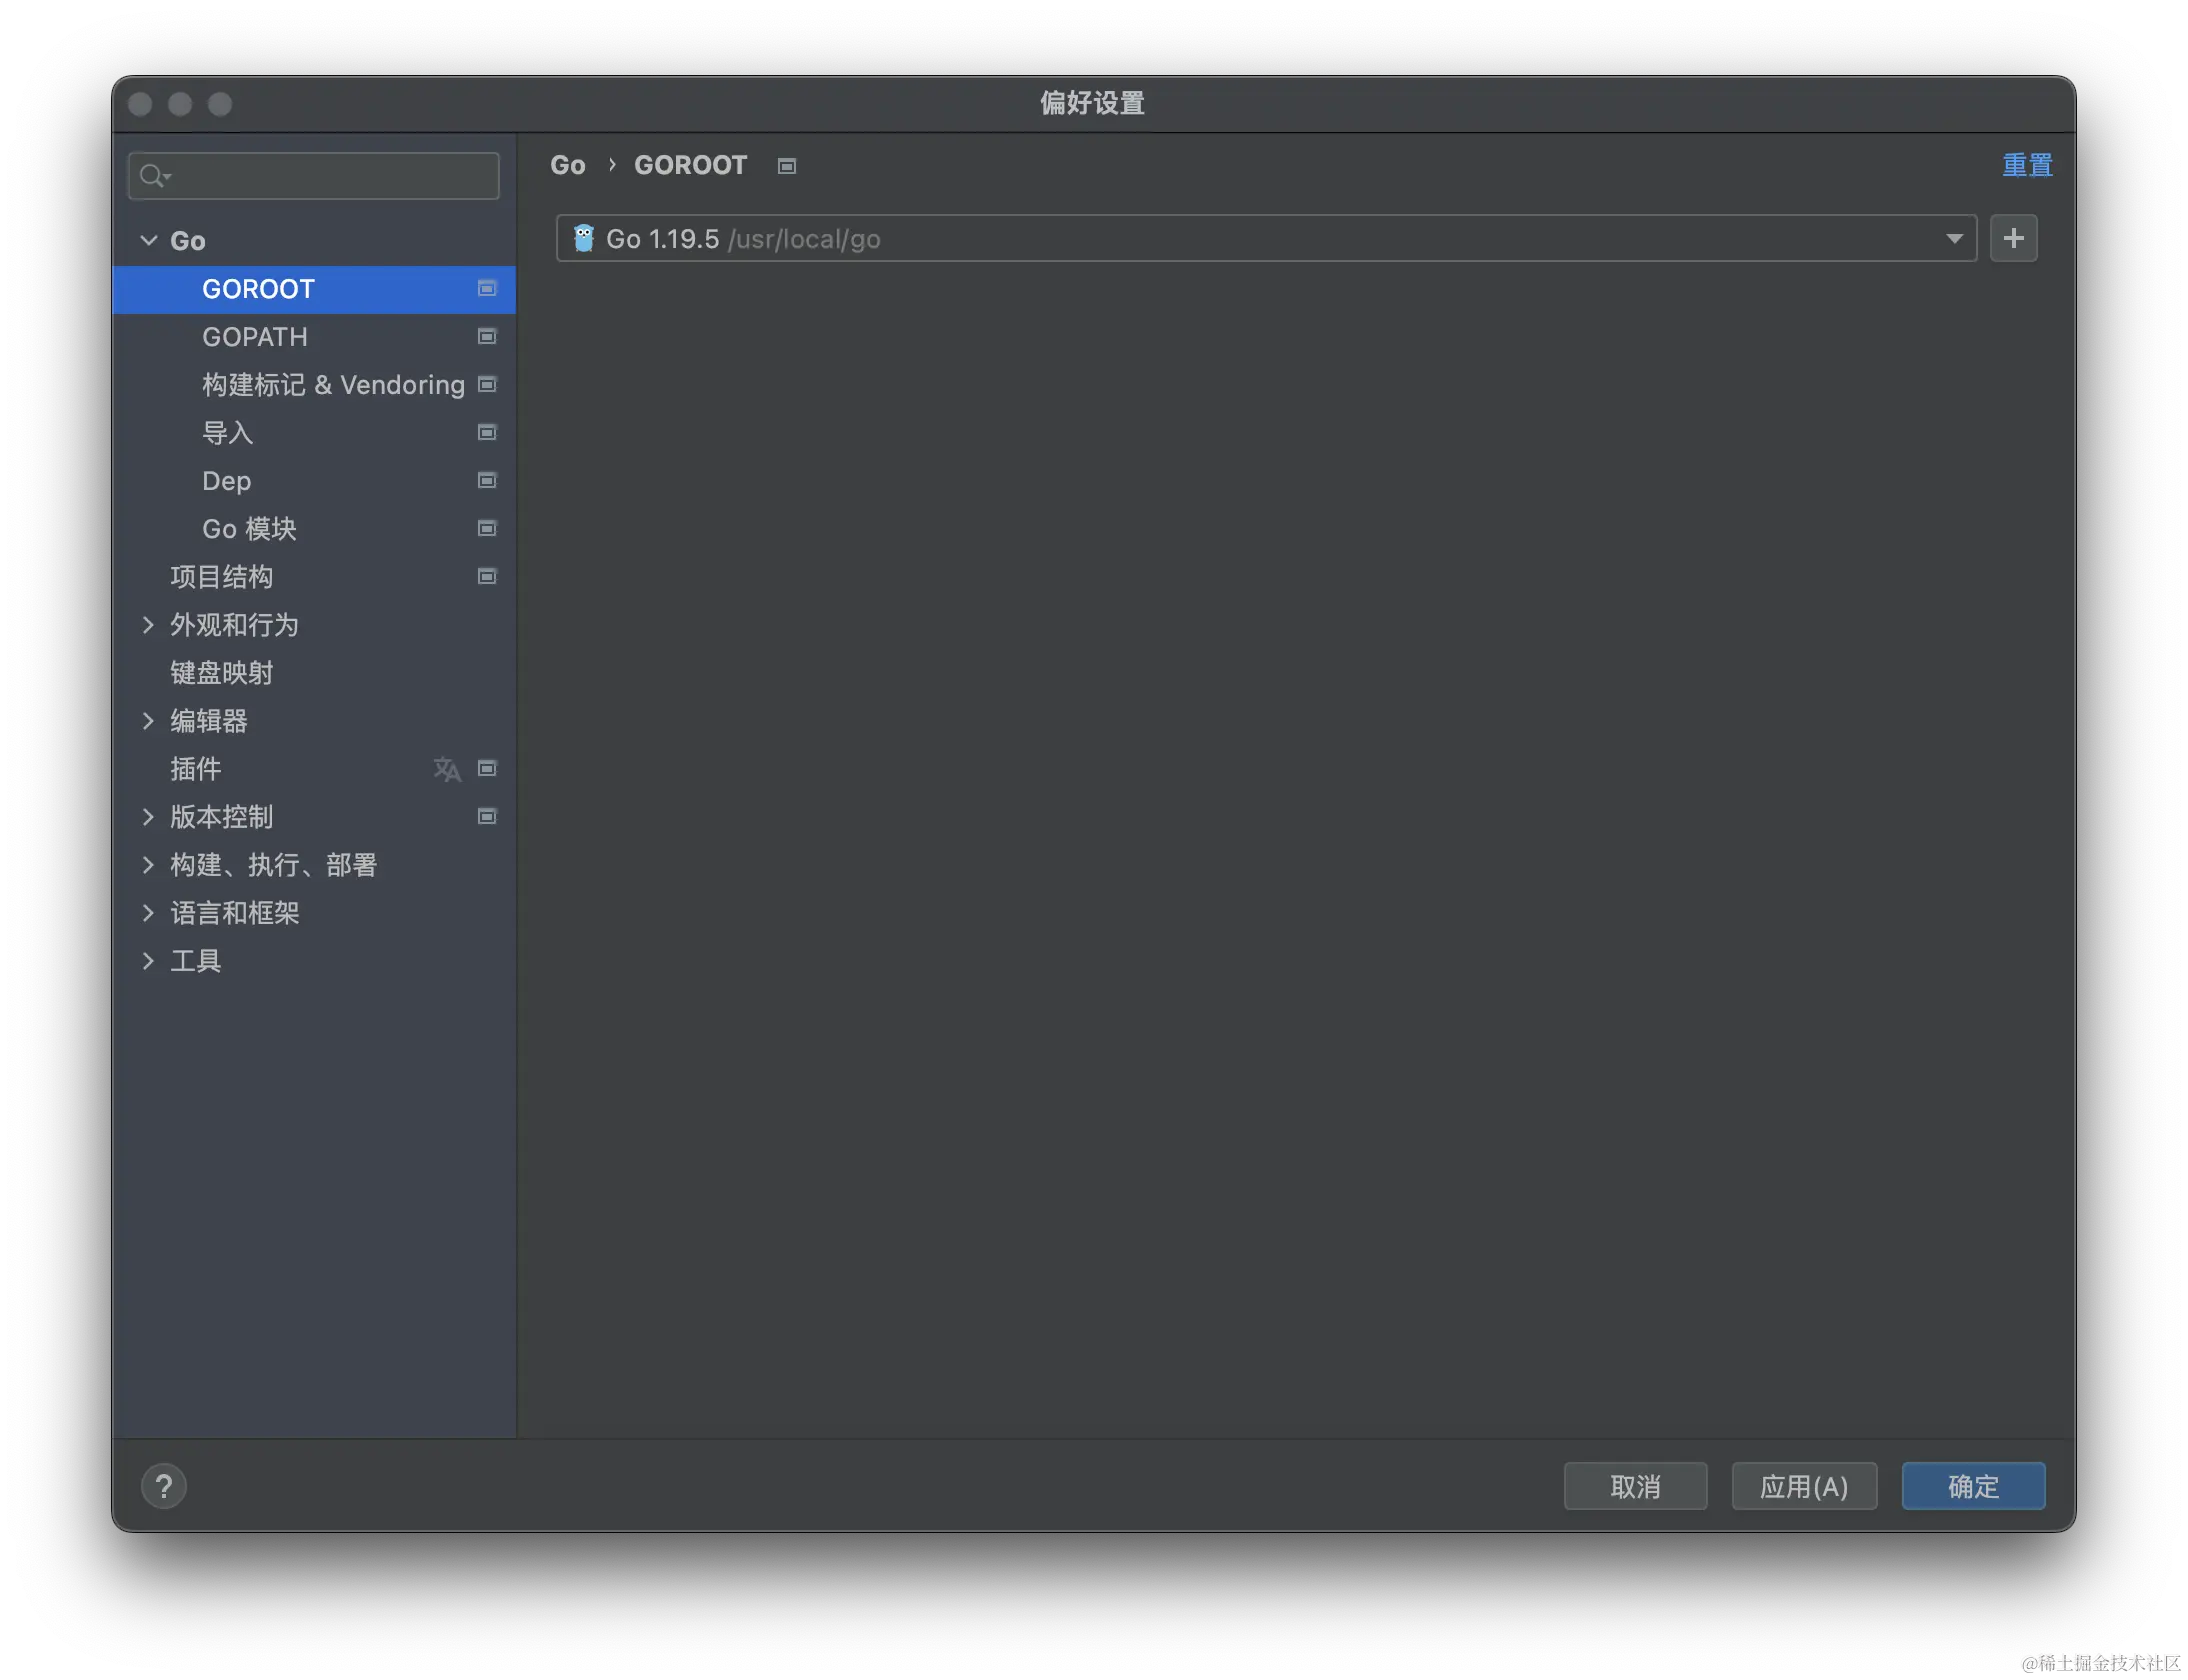Select 键盘映射 in the sidebar
This screenshot has width=2188, height=1680.
point(221,673)
